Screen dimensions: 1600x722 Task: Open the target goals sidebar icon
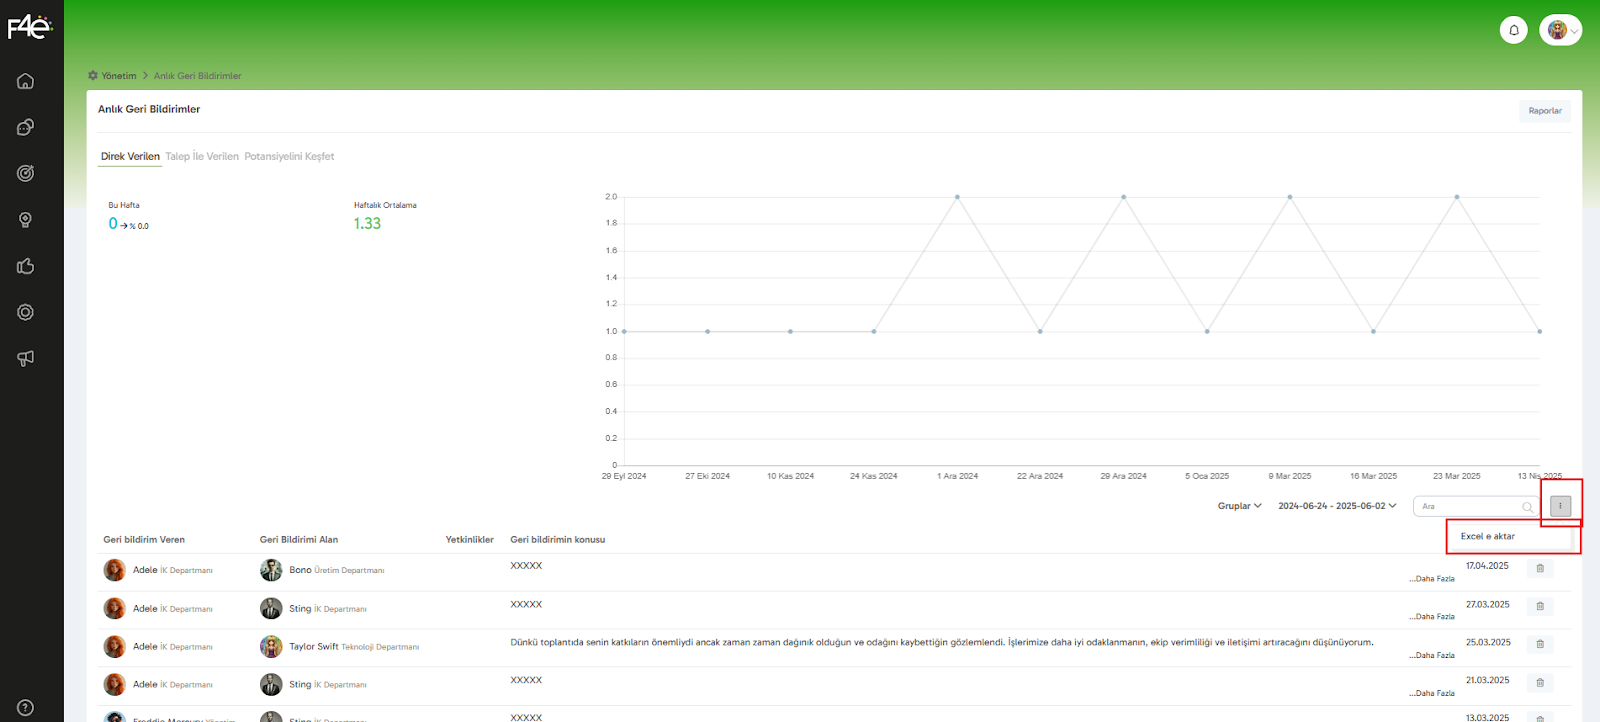[x=26, y=173]
